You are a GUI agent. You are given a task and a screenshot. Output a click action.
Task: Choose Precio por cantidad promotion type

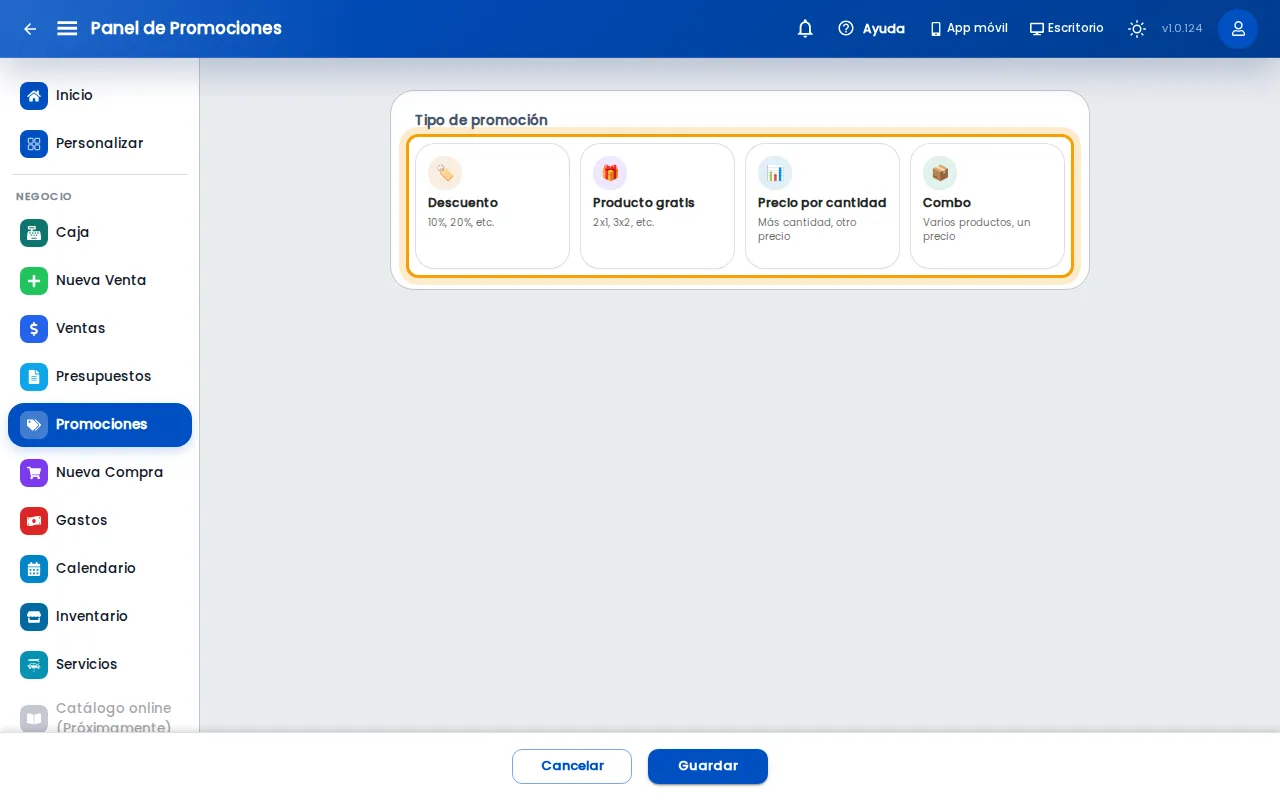pyautogui.click(x=822, y=206)
